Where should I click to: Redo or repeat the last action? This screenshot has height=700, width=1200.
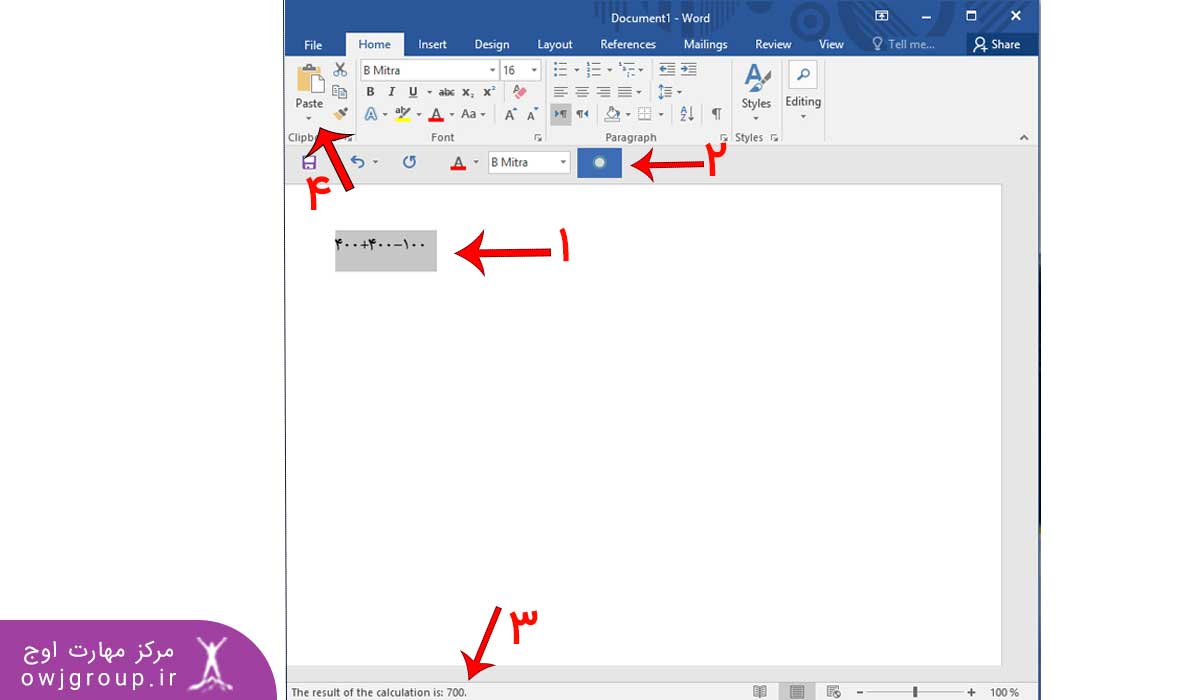point(409,162)
